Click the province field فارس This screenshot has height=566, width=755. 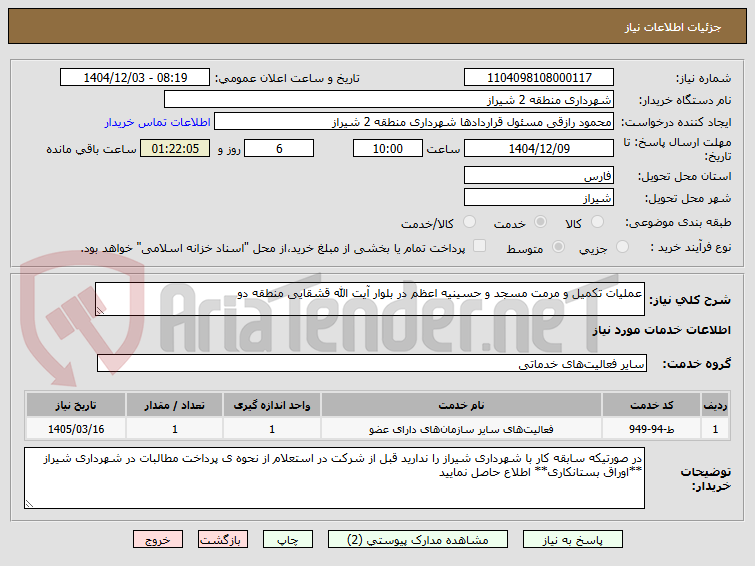click(539, 175)
